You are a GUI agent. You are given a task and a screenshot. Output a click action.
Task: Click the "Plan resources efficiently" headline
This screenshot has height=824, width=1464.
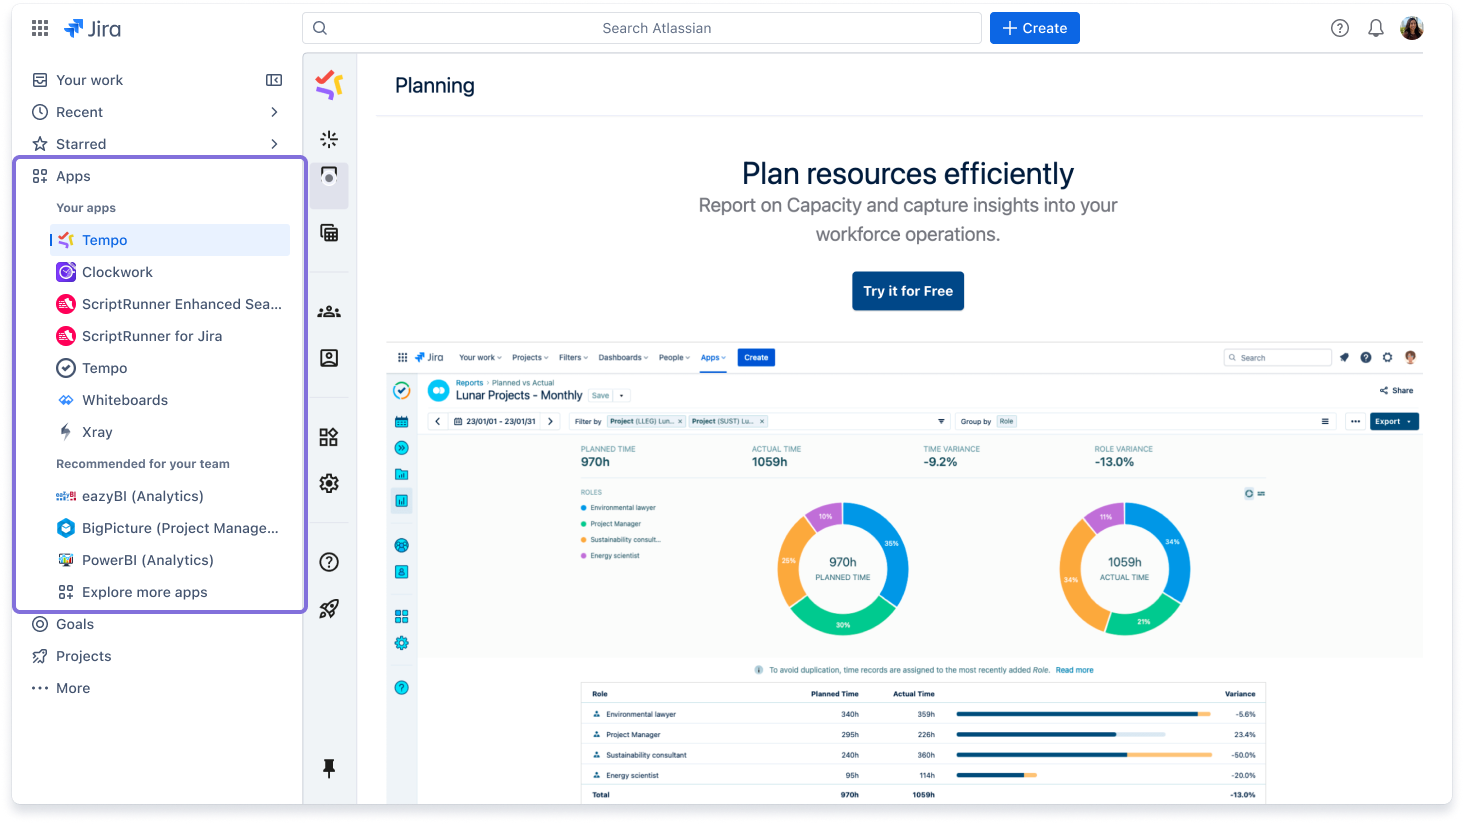point(908,174)
